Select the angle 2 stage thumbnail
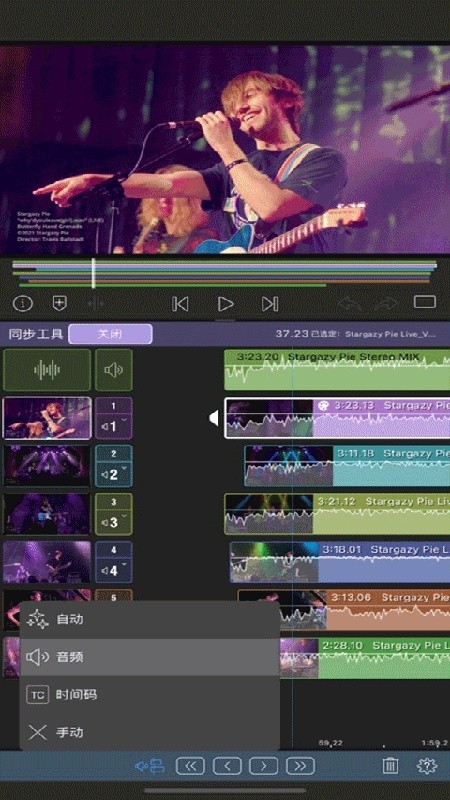450x800 pixels. pyautogui.click(x=47, y=466)
